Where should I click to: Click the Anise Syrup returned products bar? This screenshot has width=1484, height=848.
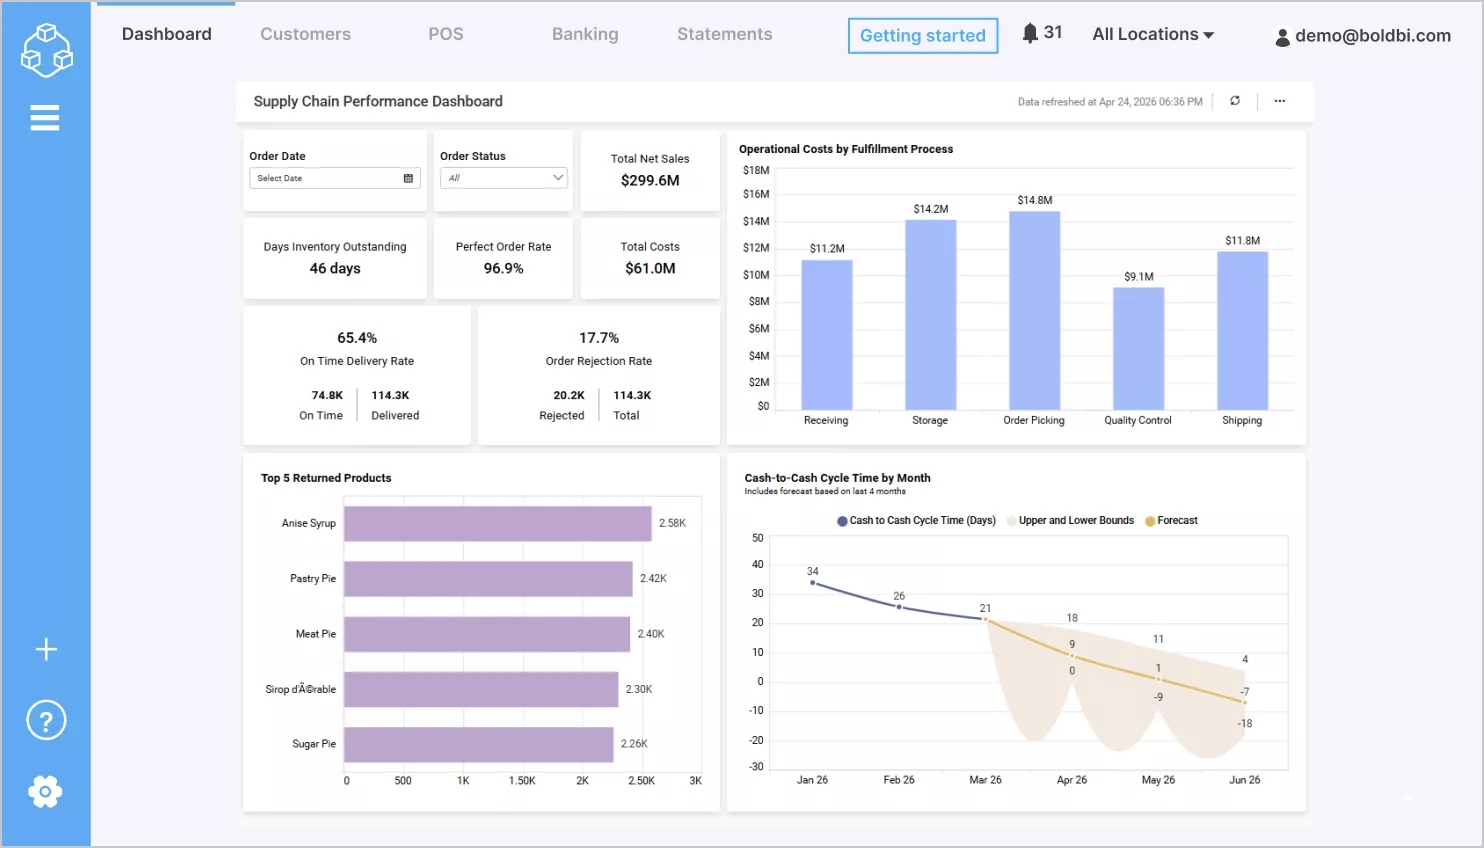(x=498, y=524)
